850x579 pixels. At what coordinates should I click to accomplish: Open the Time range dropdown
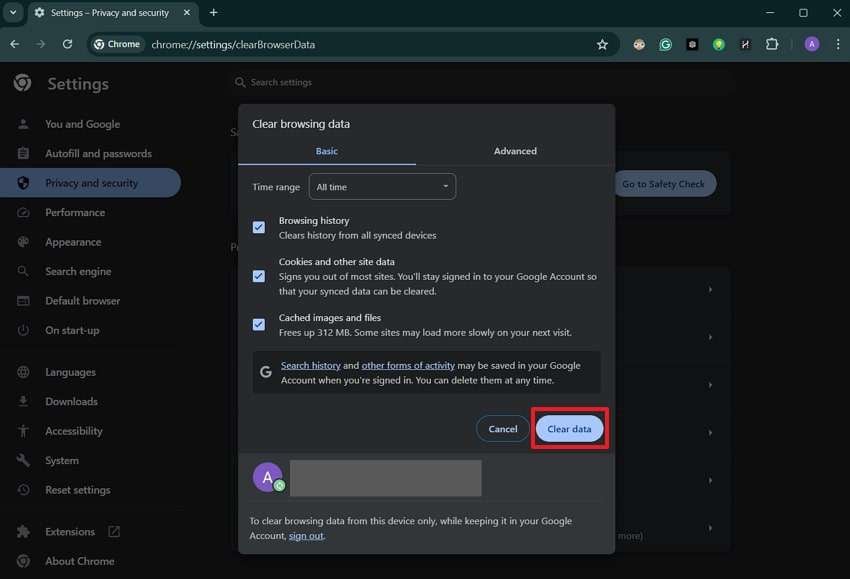(x=382, y=186)
